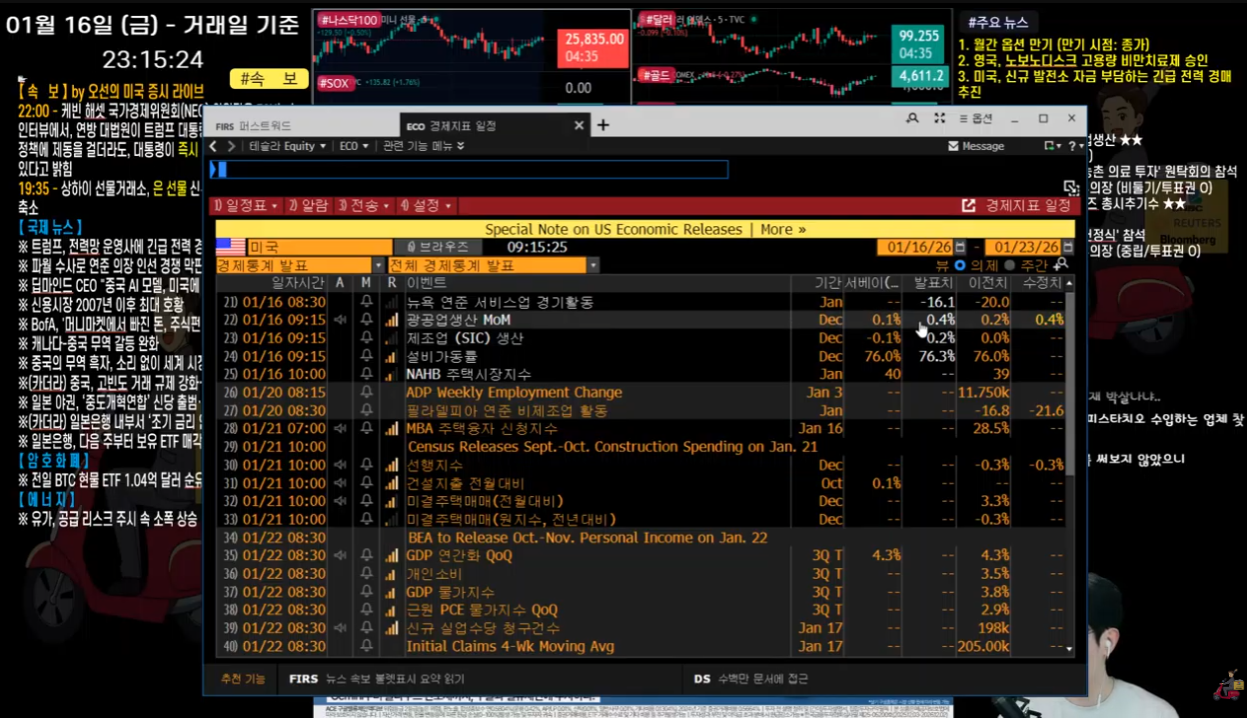Set alert bell for NAHB 주택시장지수
Image resolution: width=1247 pixels, height=718 pixels.
[366, 374]
